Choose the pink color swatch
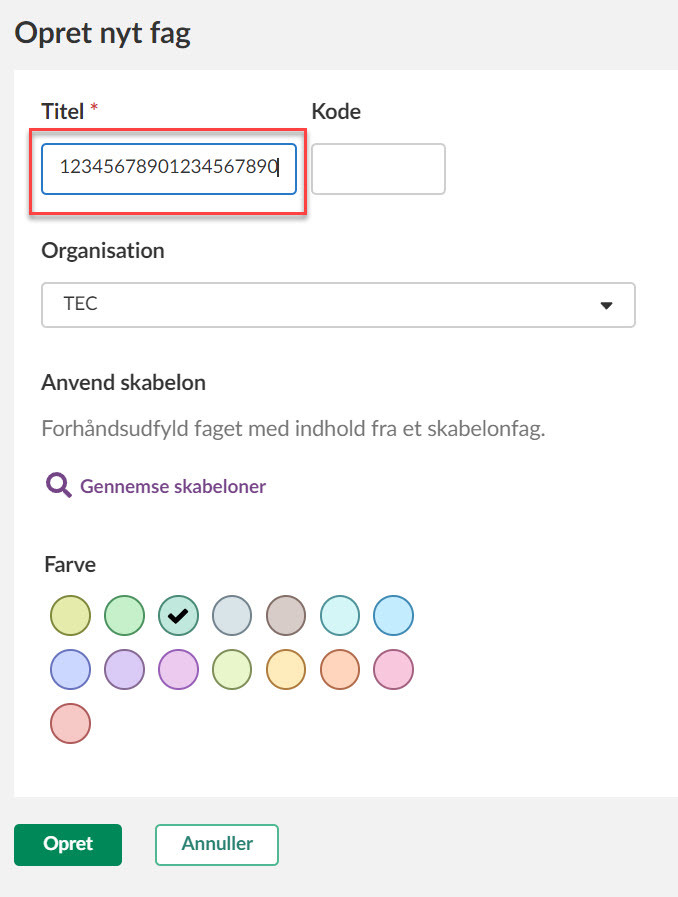This screenshot has width=678, height=897. point(394,670)
